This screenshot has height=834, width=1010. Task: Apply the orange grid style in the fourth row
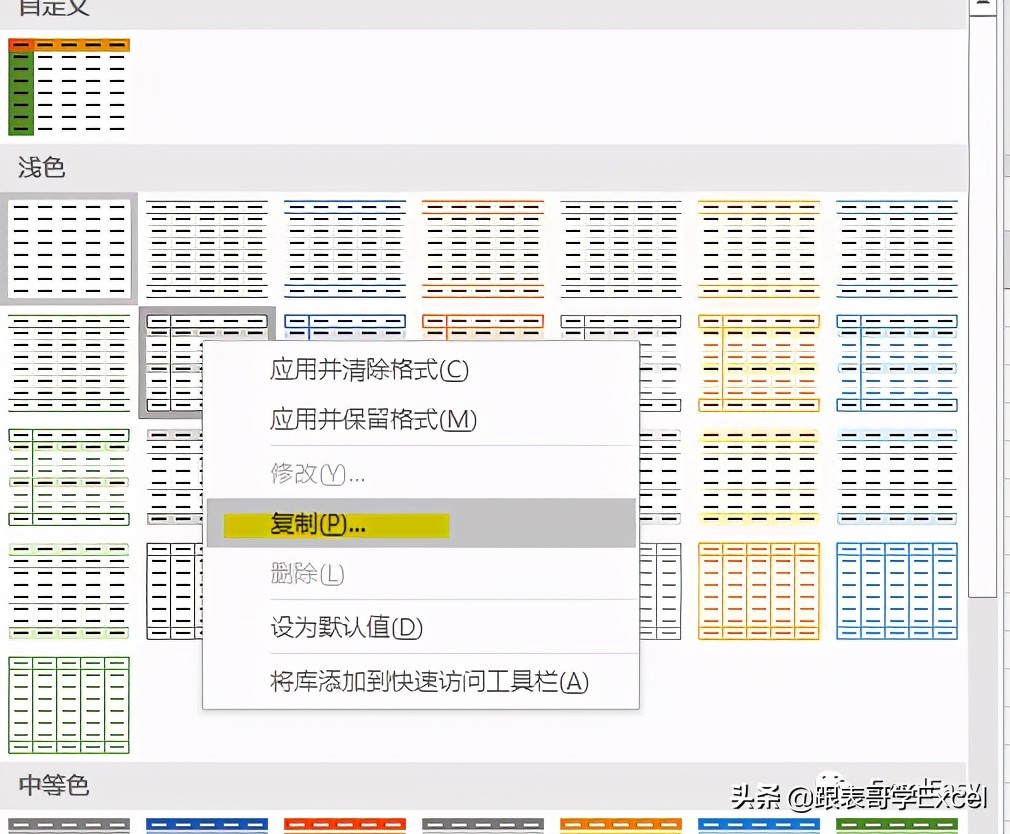[x=759, y=591]
